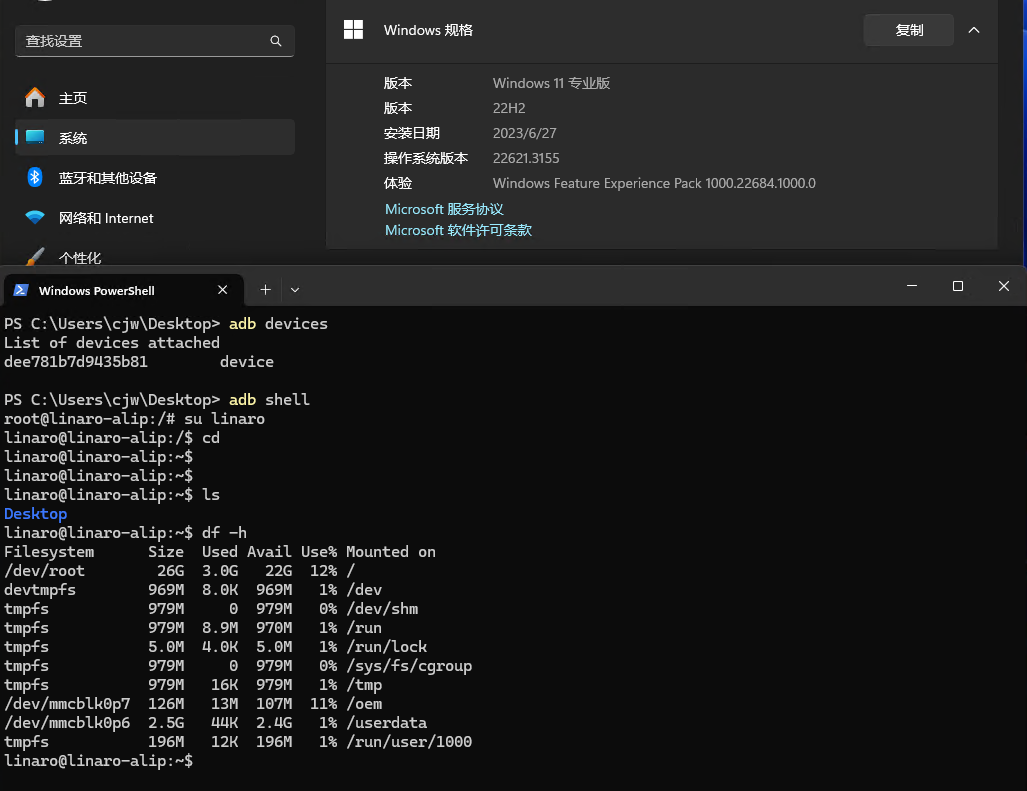This screenshot has width=1027, height=791.
Task: Add a new terminal tab with plus
Action: click(265, 289)
